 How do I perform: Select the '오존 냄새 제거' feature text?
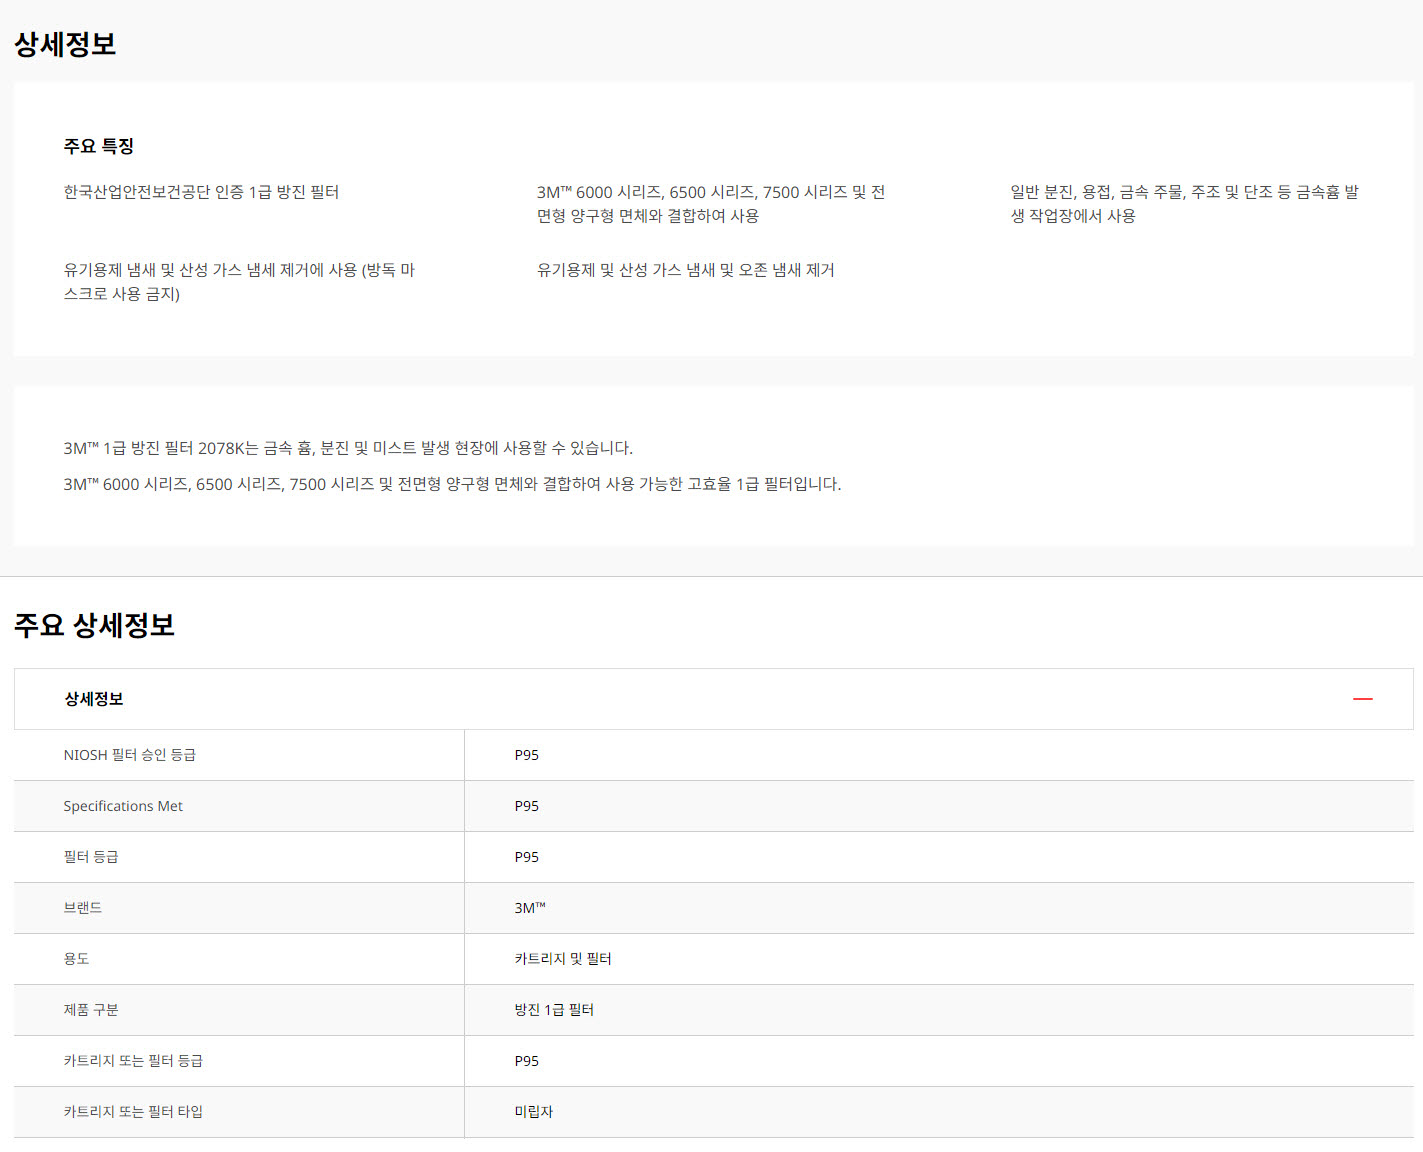point(685,270)
